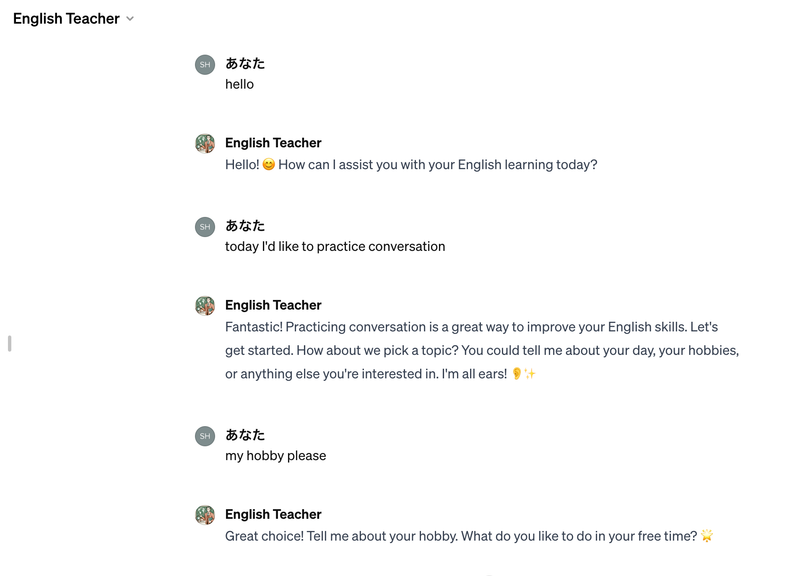Screen dimensions: 800x576
Task: Click the SH avatar beside practice conversation message
Action: [205, 227]
